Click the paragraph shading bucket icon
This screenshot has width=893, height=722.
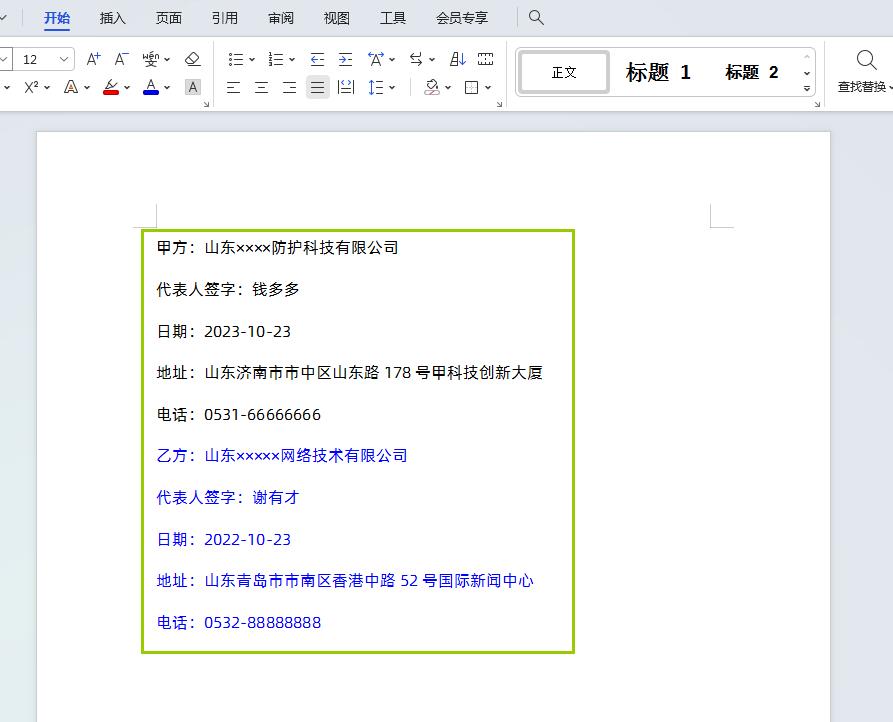[432, 87]
